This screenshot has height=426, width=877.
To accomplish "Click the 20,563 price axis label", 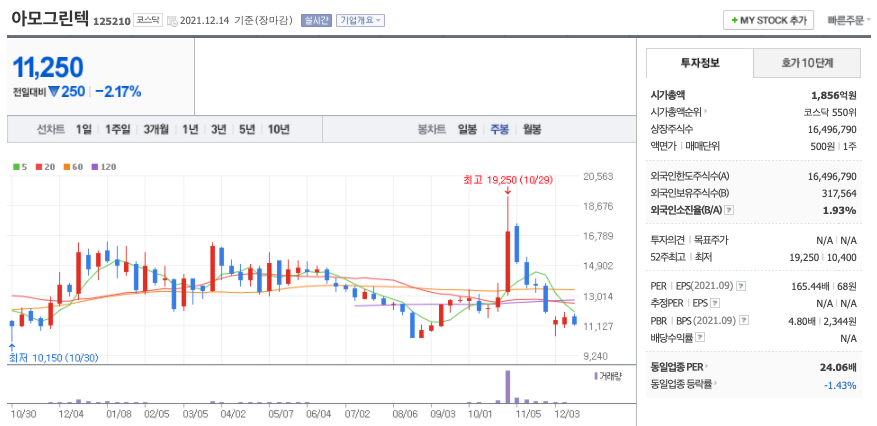I will (597, 176).
